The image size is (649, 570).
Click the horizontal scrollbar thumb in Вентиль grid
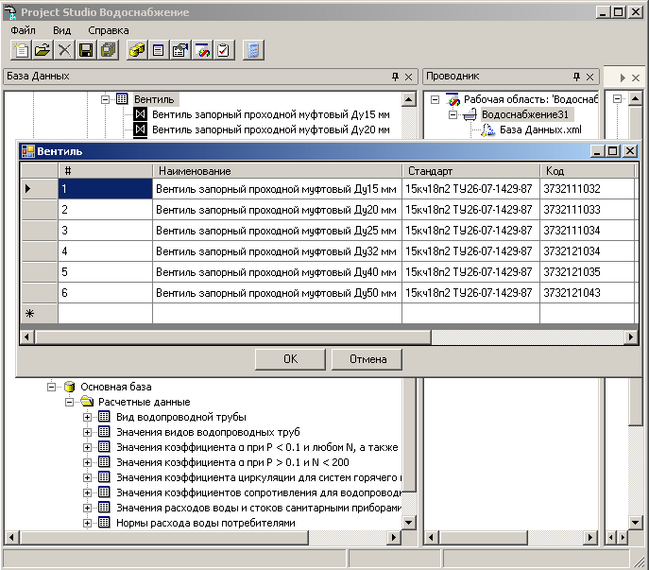tap(233, 337)
